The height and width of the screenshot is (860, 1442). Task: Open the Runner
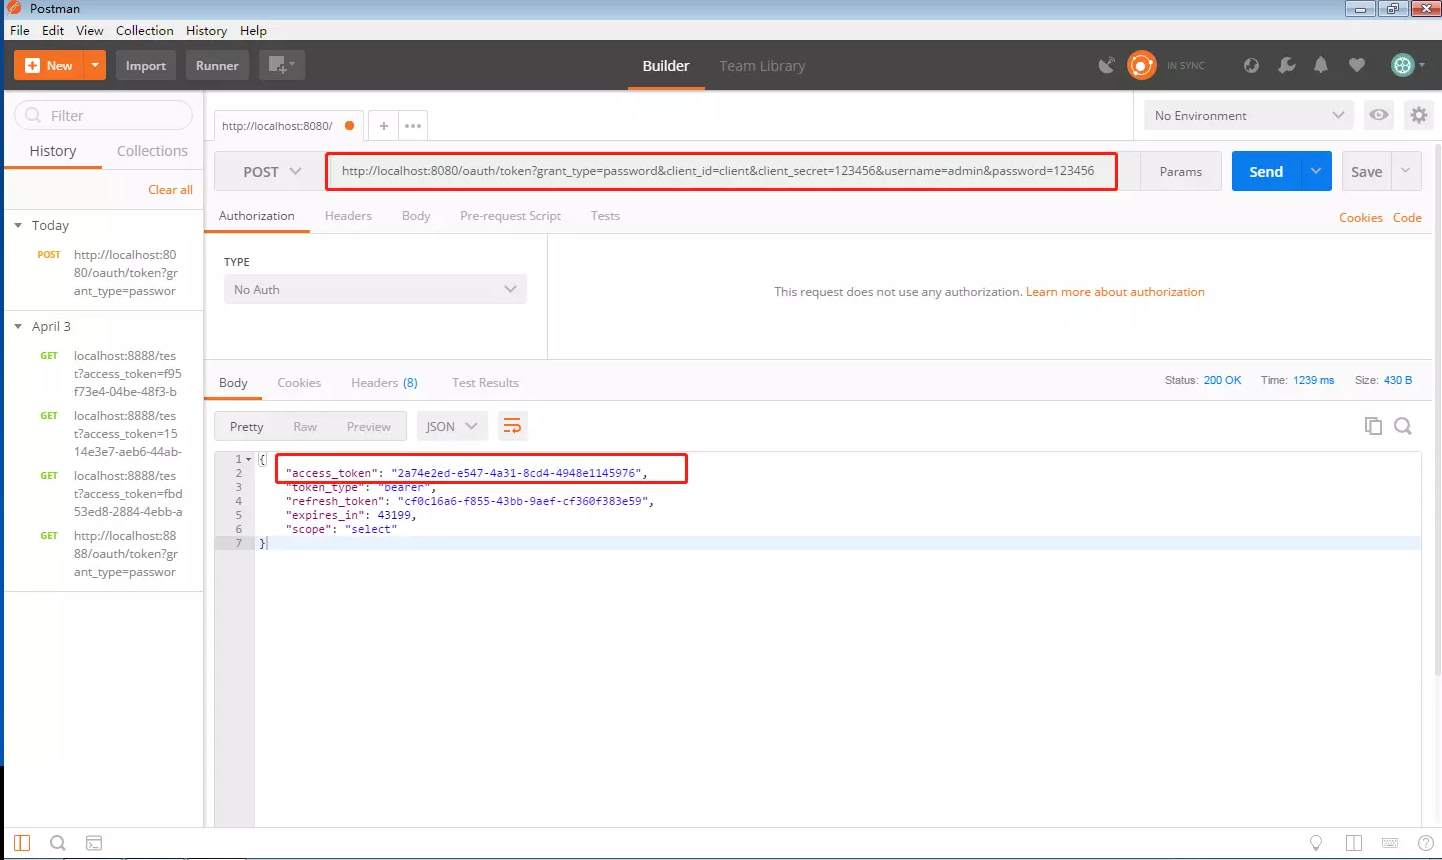217,65
